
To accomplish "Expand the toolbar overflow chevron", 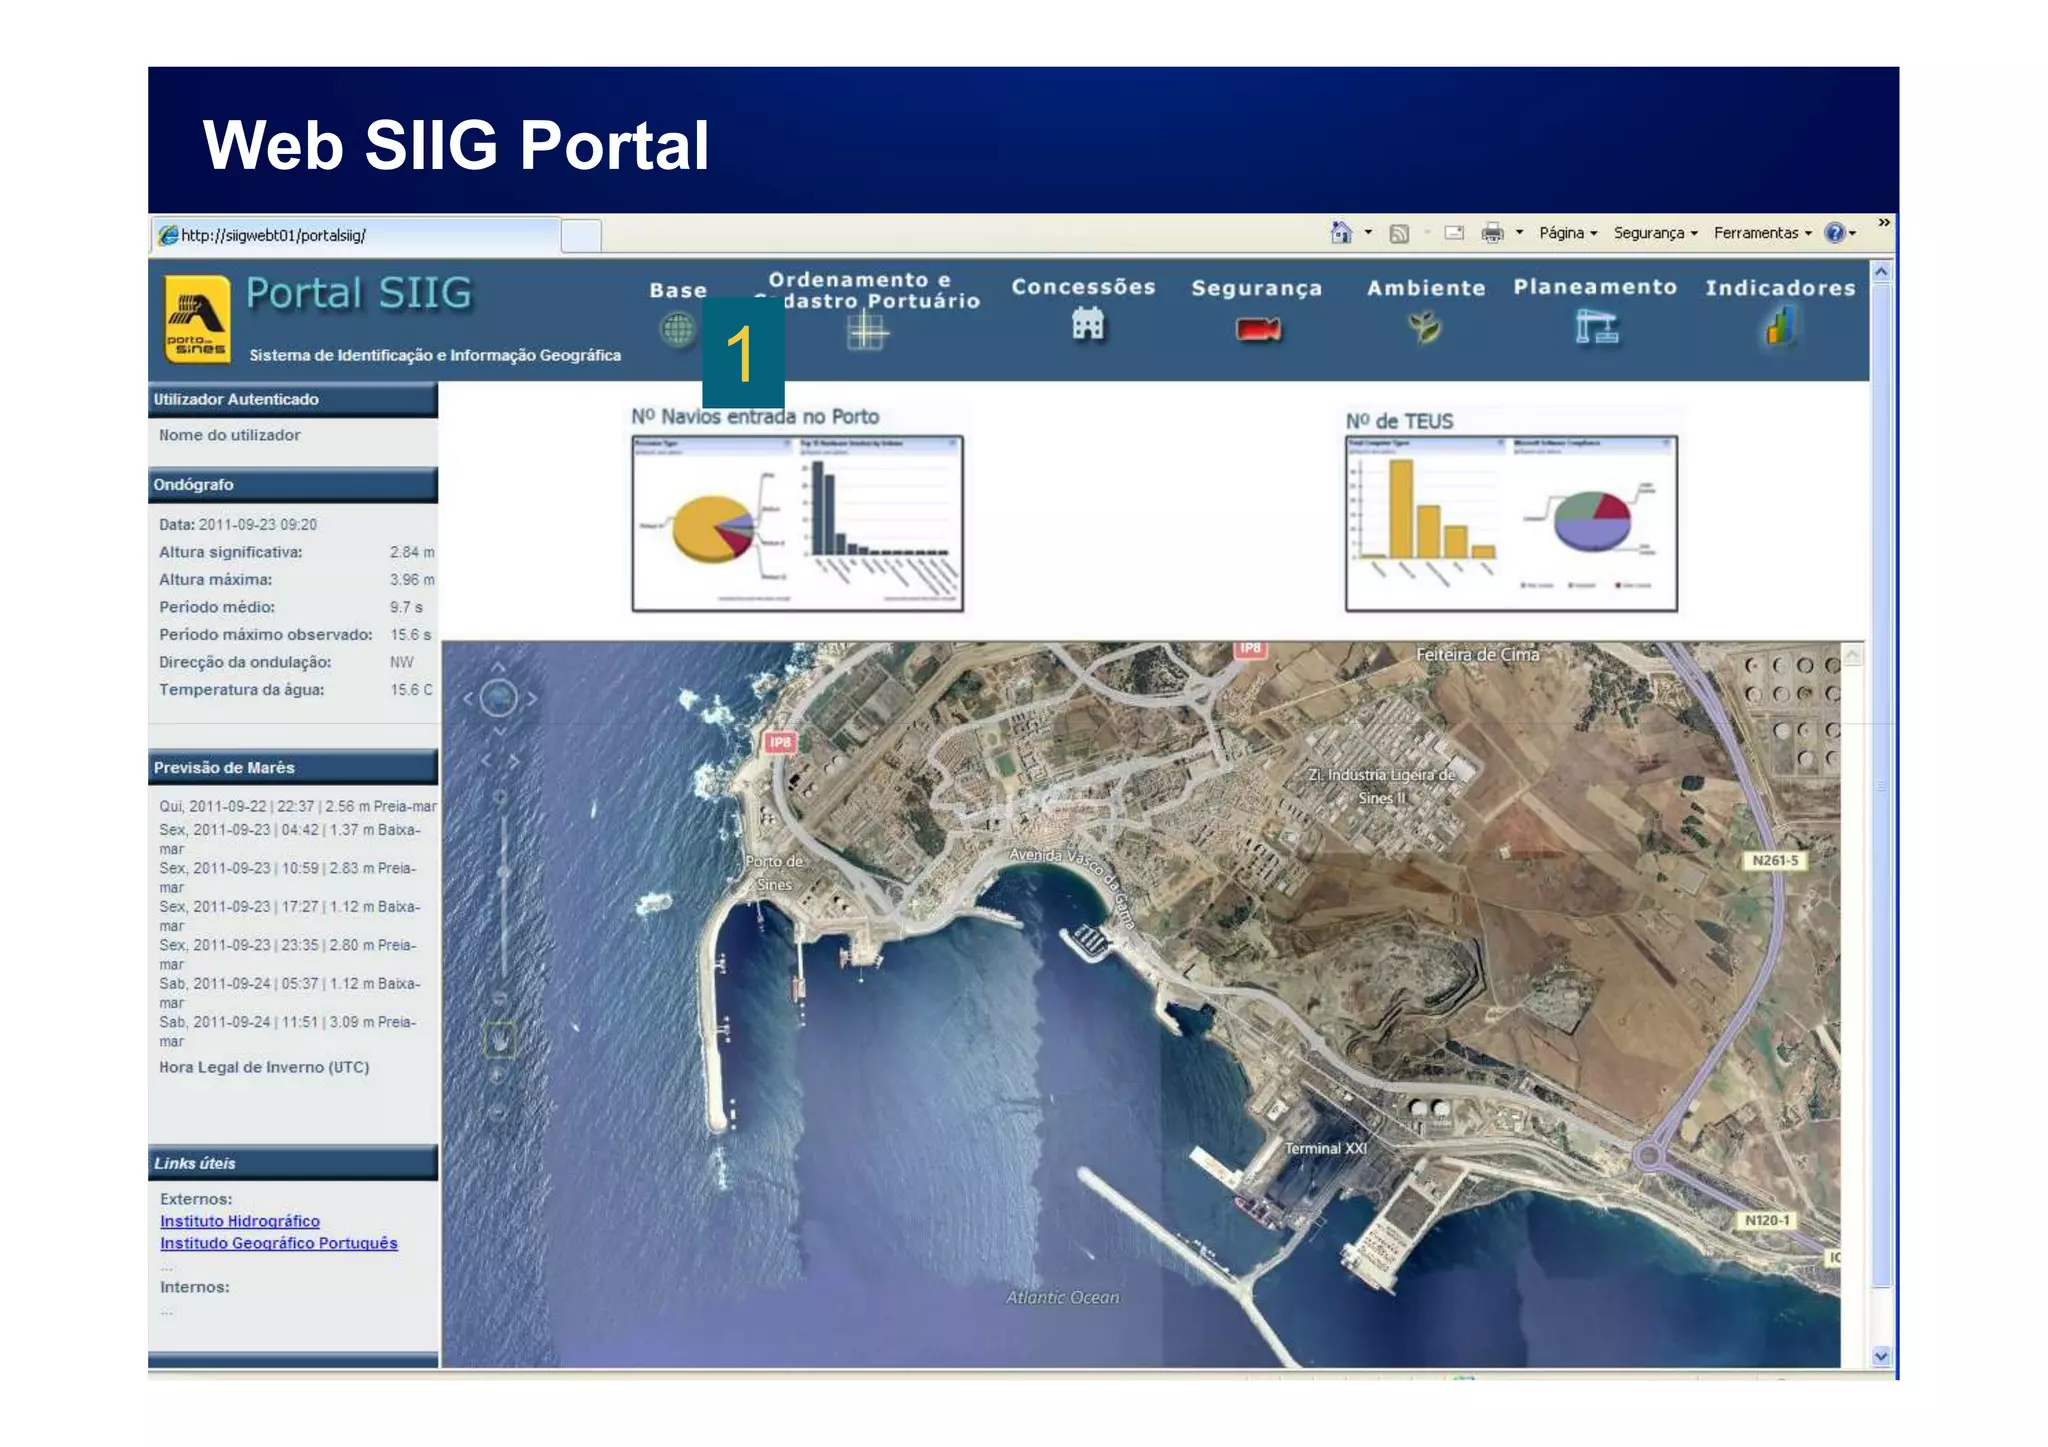I will 1883,223.
